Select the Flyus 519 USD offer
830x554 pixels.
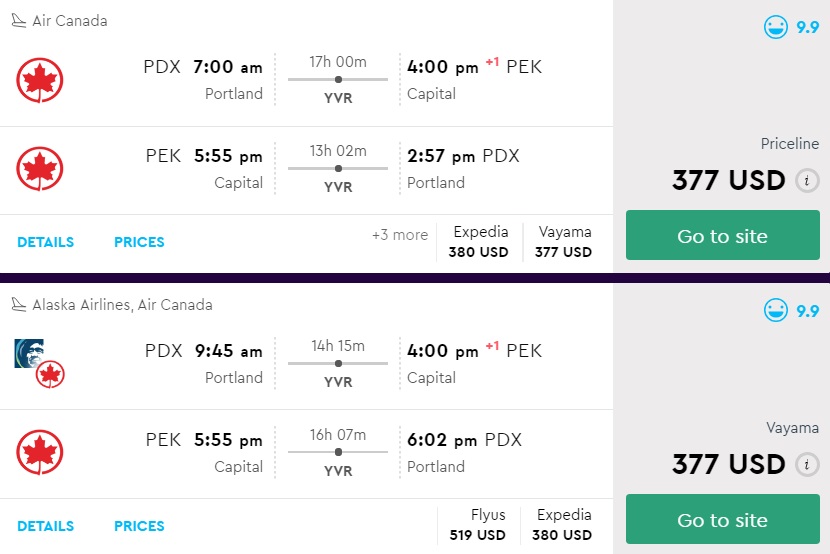click(479, 525)
